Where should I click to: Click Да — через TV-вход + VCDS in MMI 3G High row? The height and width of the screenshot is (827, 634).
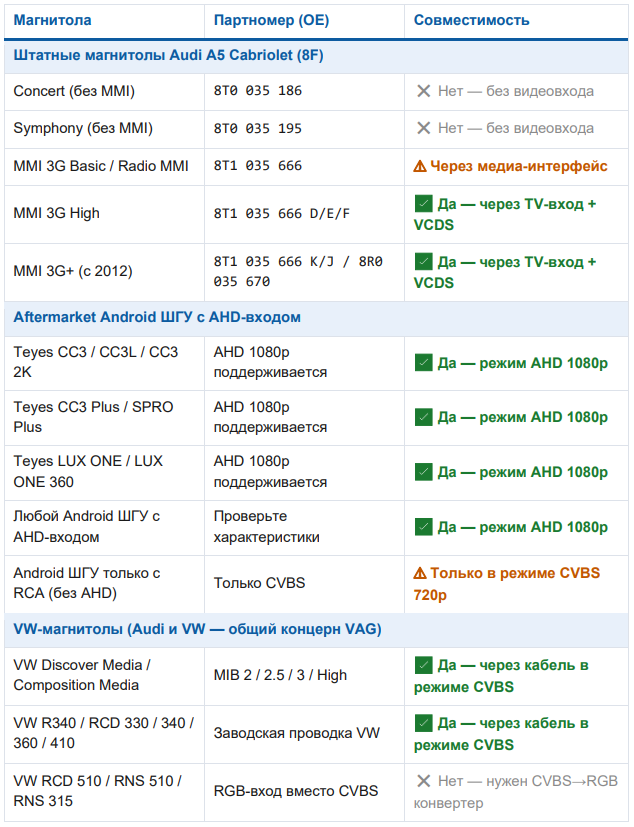coord(505,214)
